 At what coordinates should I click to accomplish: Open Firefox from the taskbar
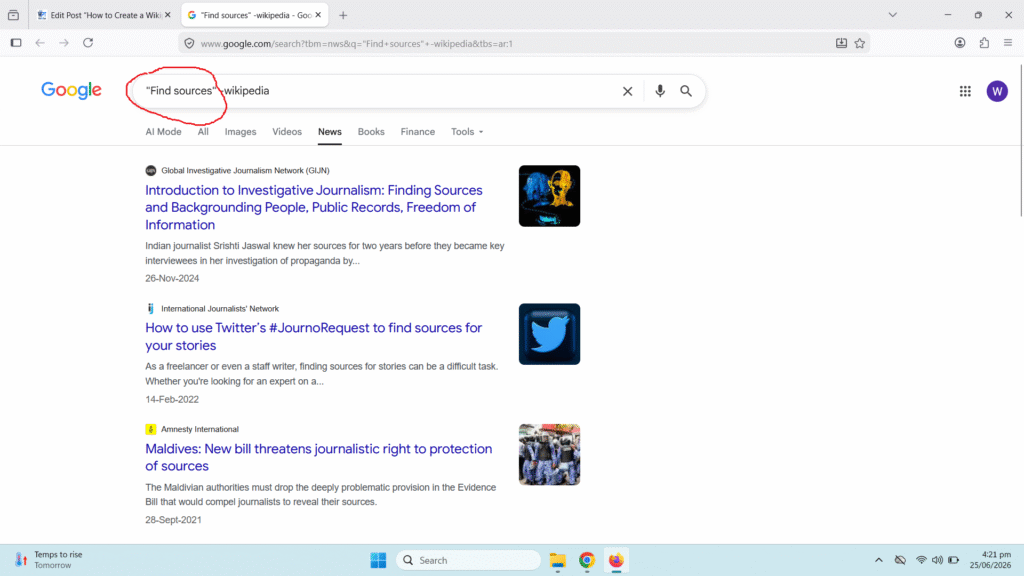616,560
